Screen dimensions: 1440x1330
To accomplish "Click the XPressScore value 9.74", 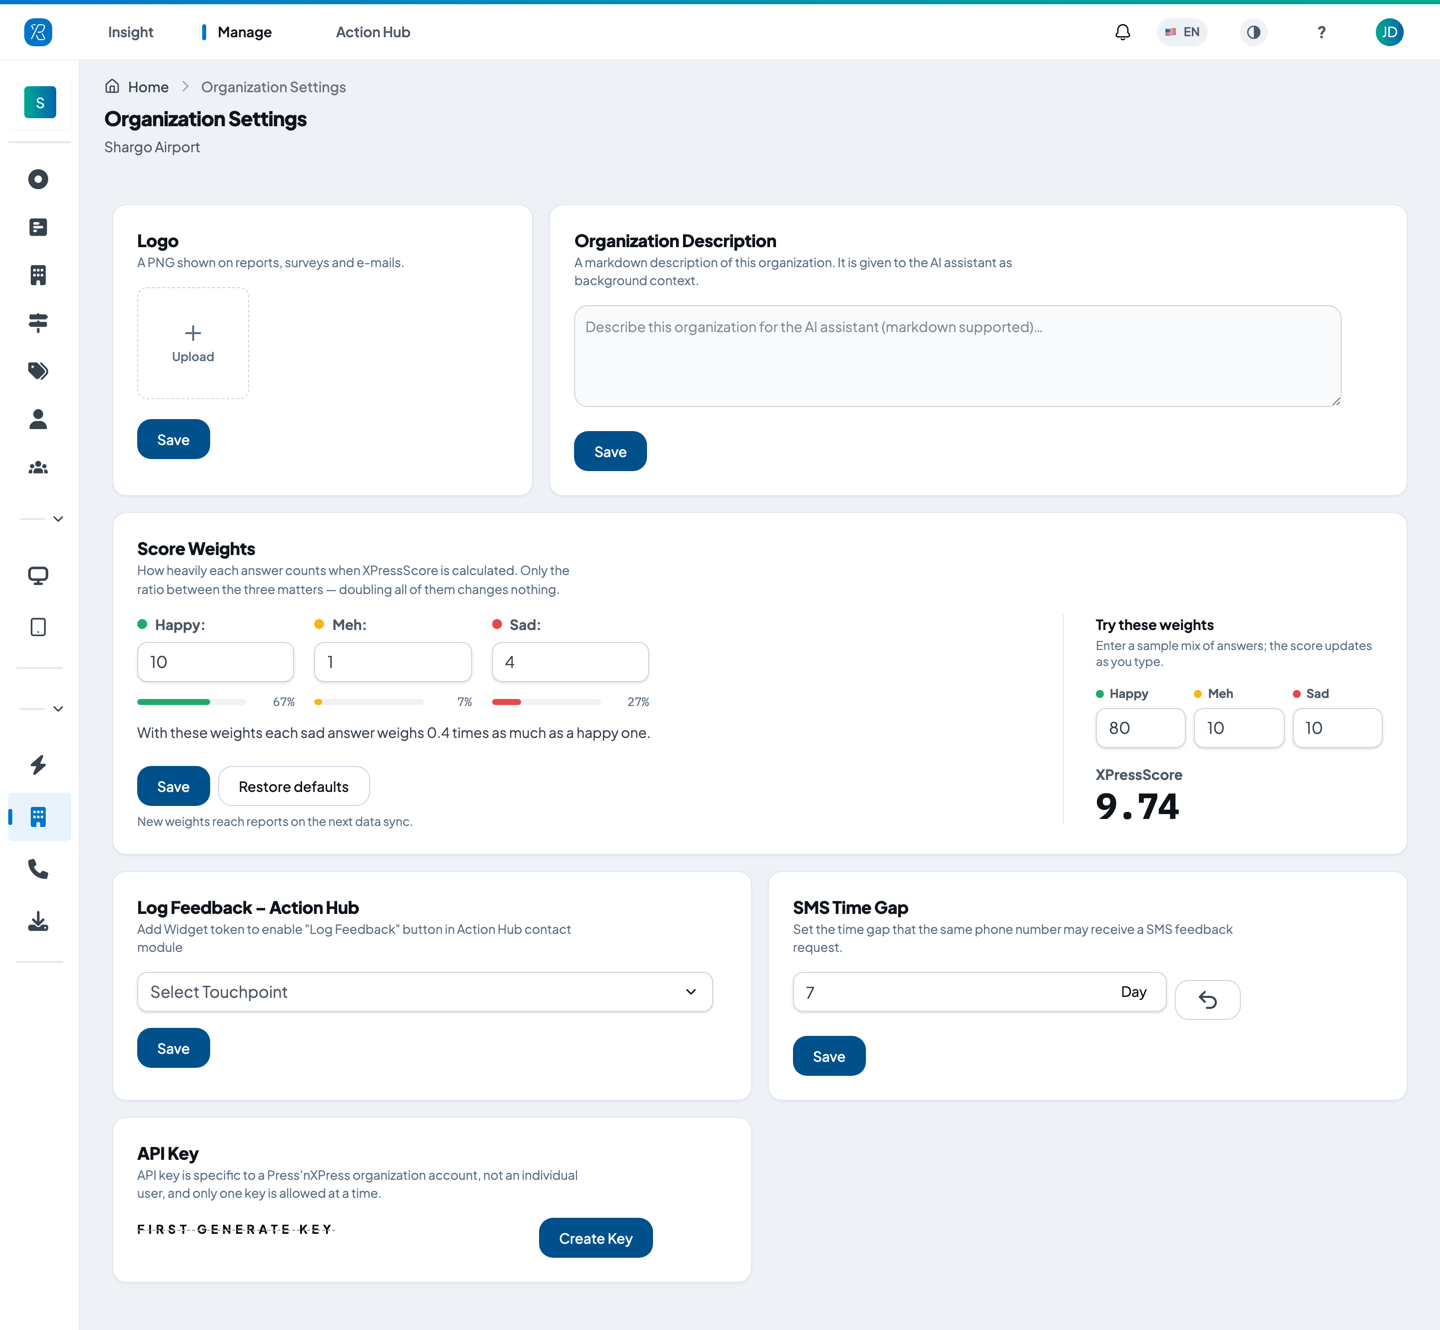I will pos(1137,806).
